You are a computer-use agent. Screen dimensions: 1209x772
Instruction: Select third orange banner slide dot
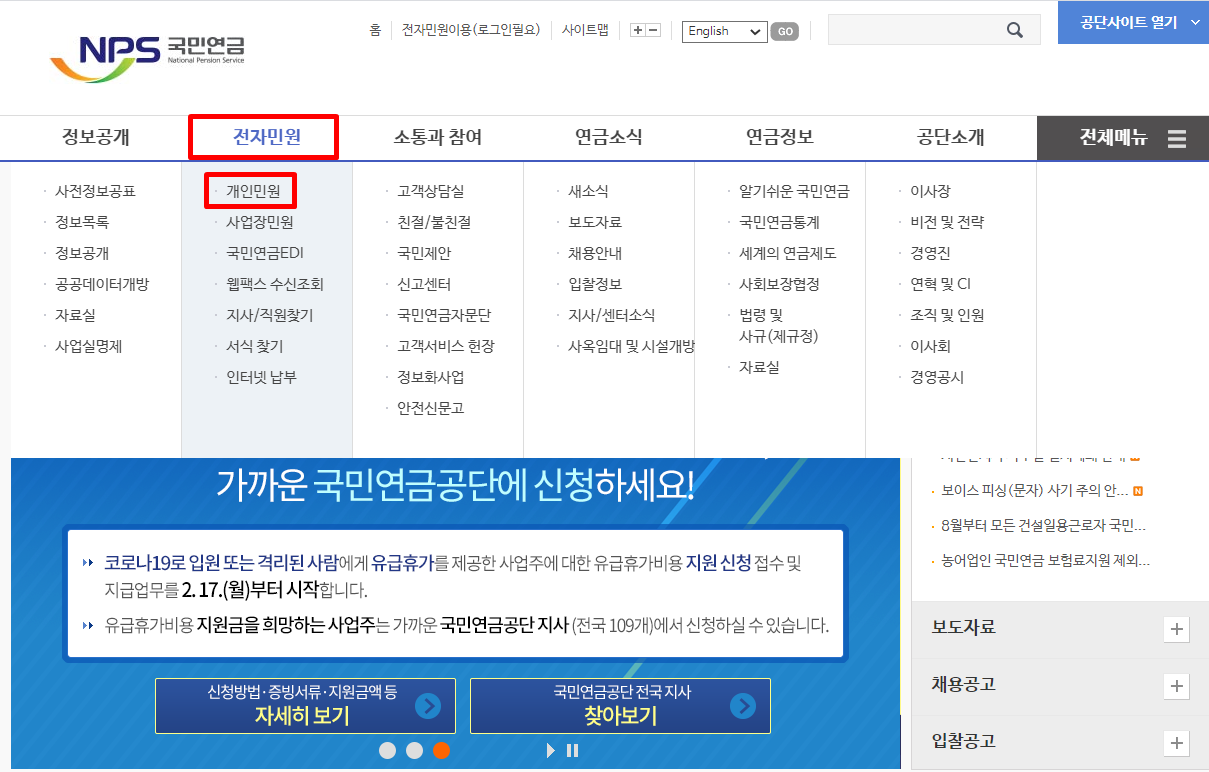click(x=441, y=750)
